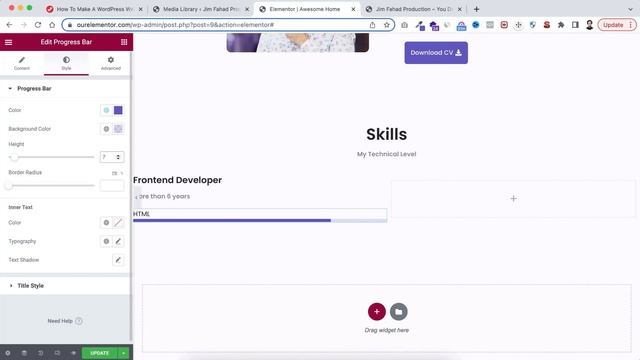Image resolution: width=640 pixels, height=360 pixels.
Task: Click the red Add New Section button
Action: tap(376, 312)
